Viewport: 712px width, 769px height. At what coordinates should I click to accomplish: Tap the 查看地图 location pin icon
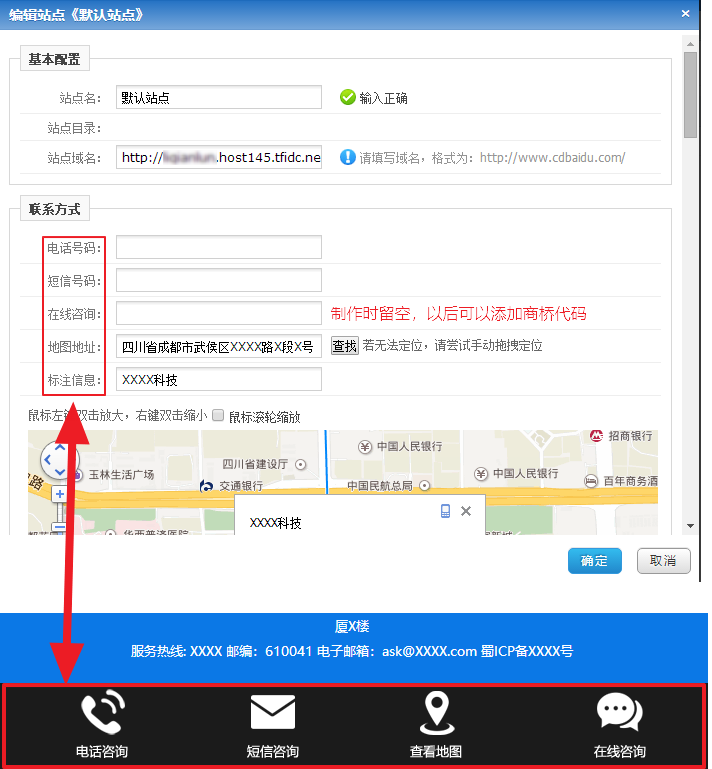436,713
